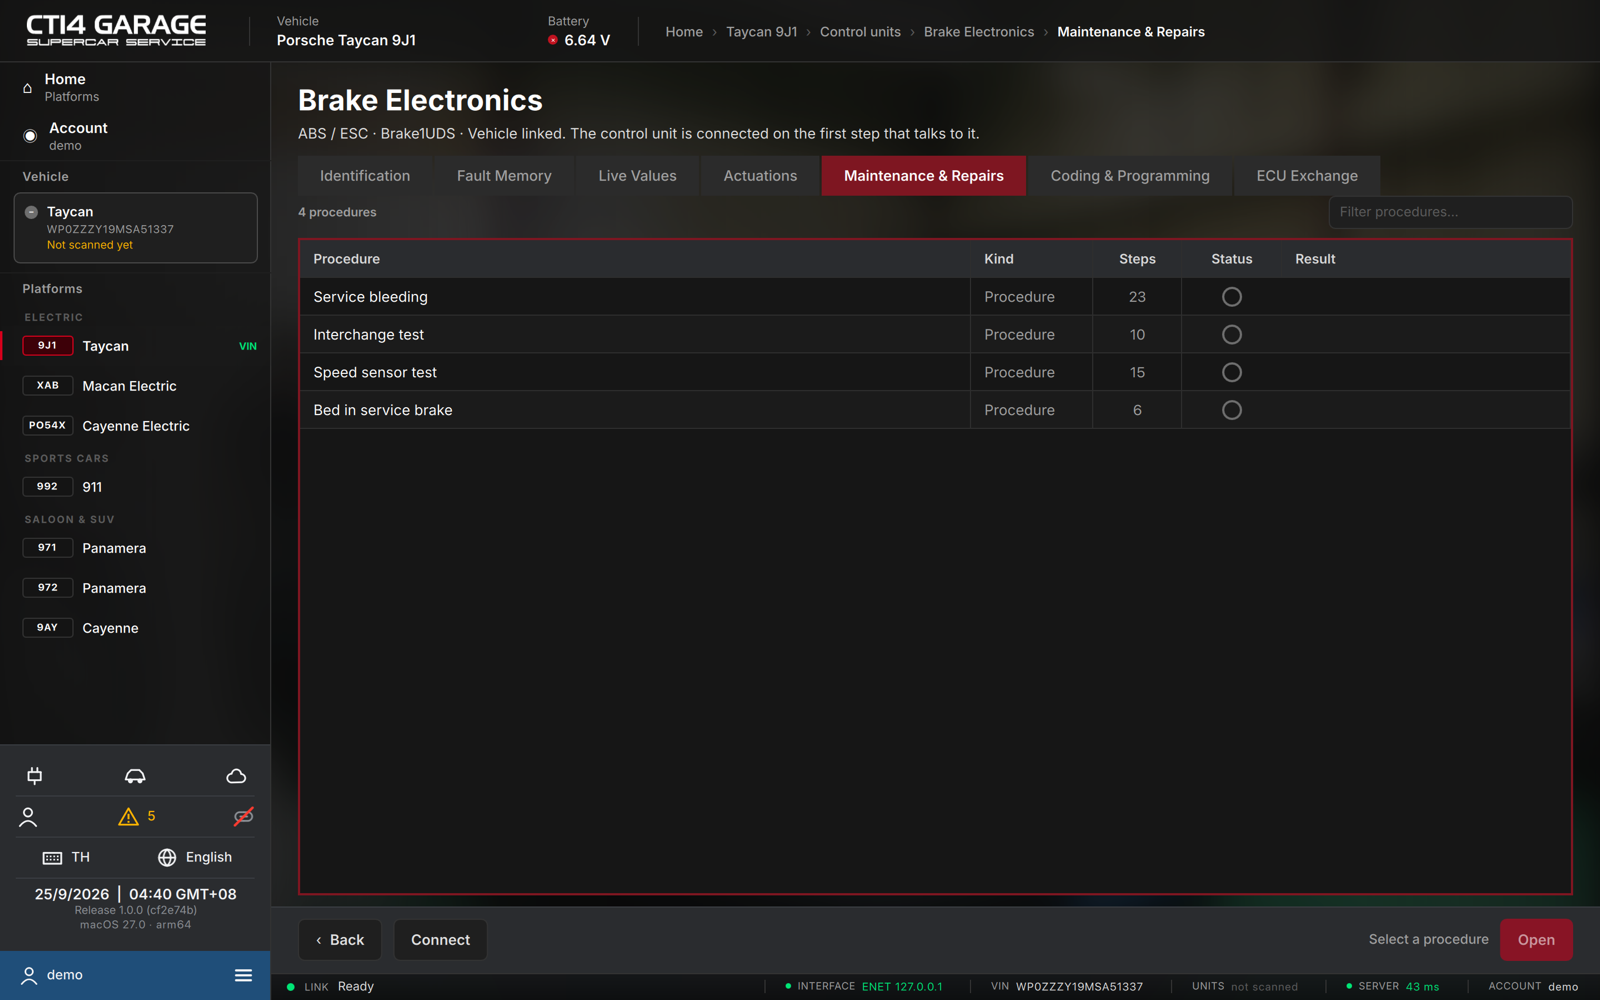Click the Steps column header
Image resolution: width=1600 pixels, height=1000 pixels.
pos(1137,259)
